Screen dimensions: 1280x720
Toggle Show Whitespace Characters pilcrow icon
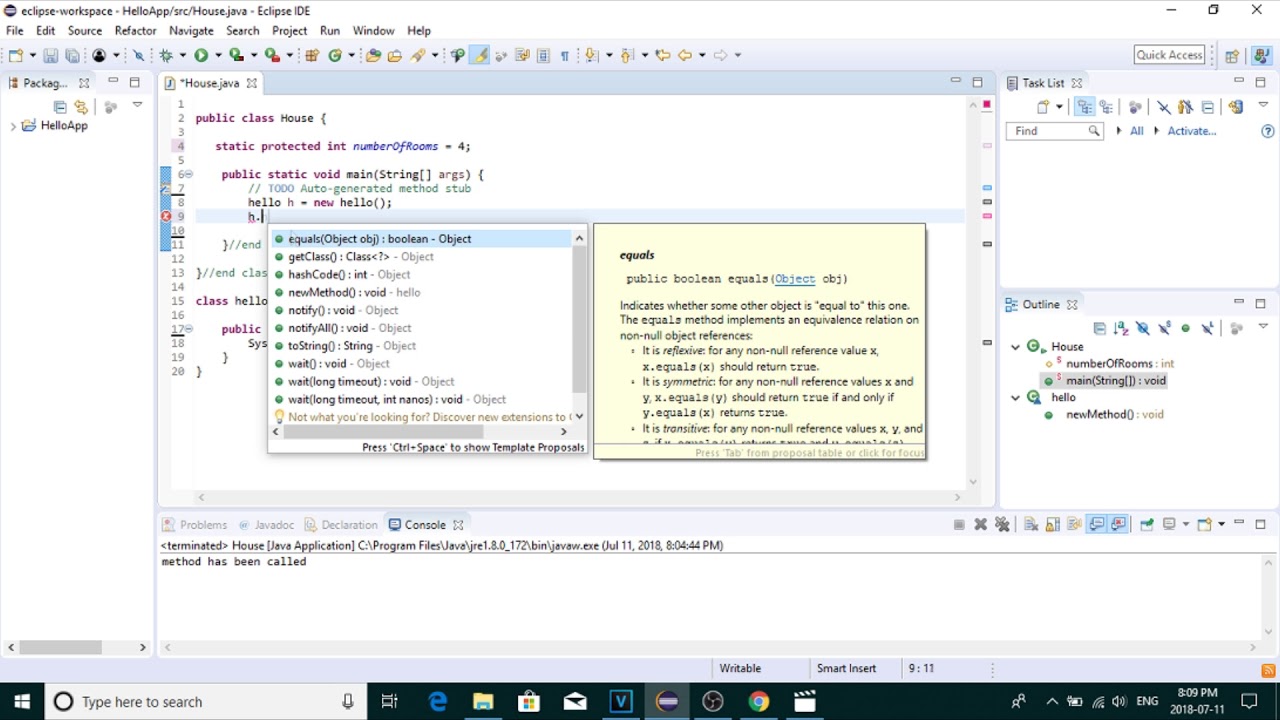pos(565,55)
